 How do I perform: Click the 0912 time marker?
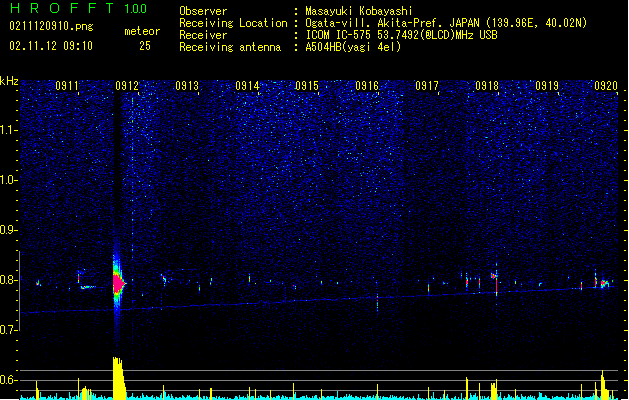[127, 86]
